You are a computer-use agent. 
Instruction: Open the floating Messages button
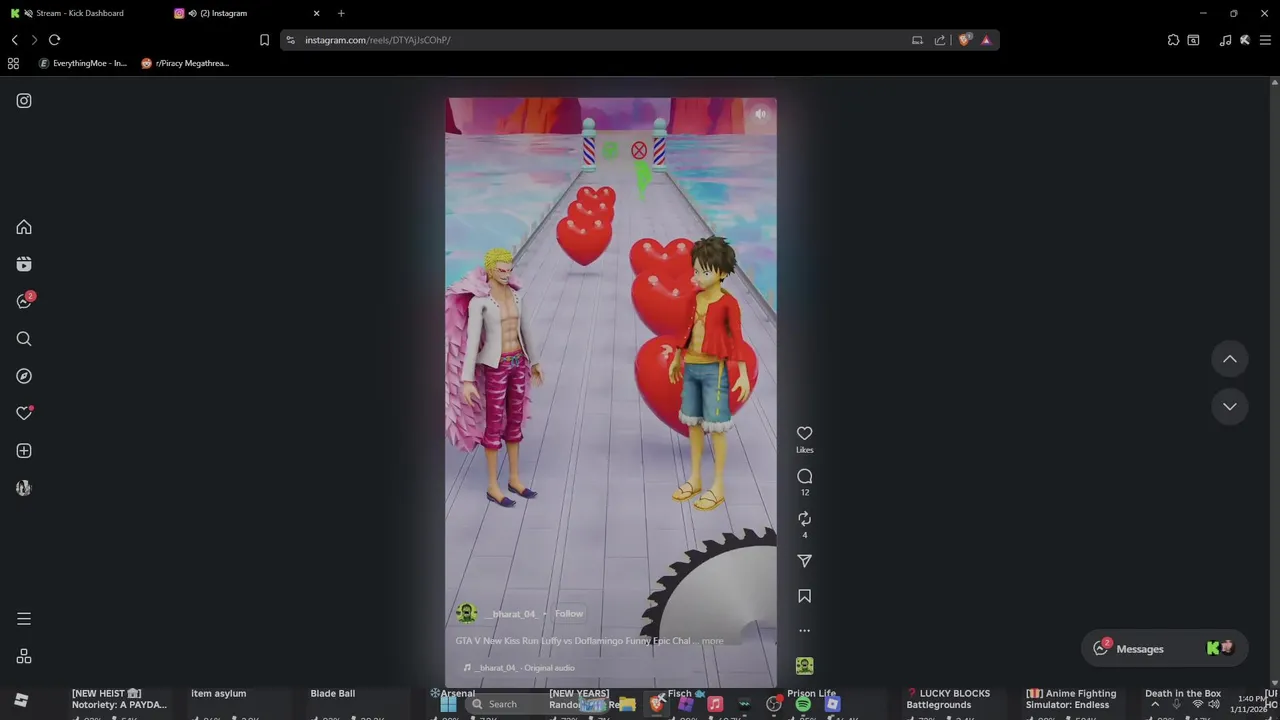point(1164,648)
